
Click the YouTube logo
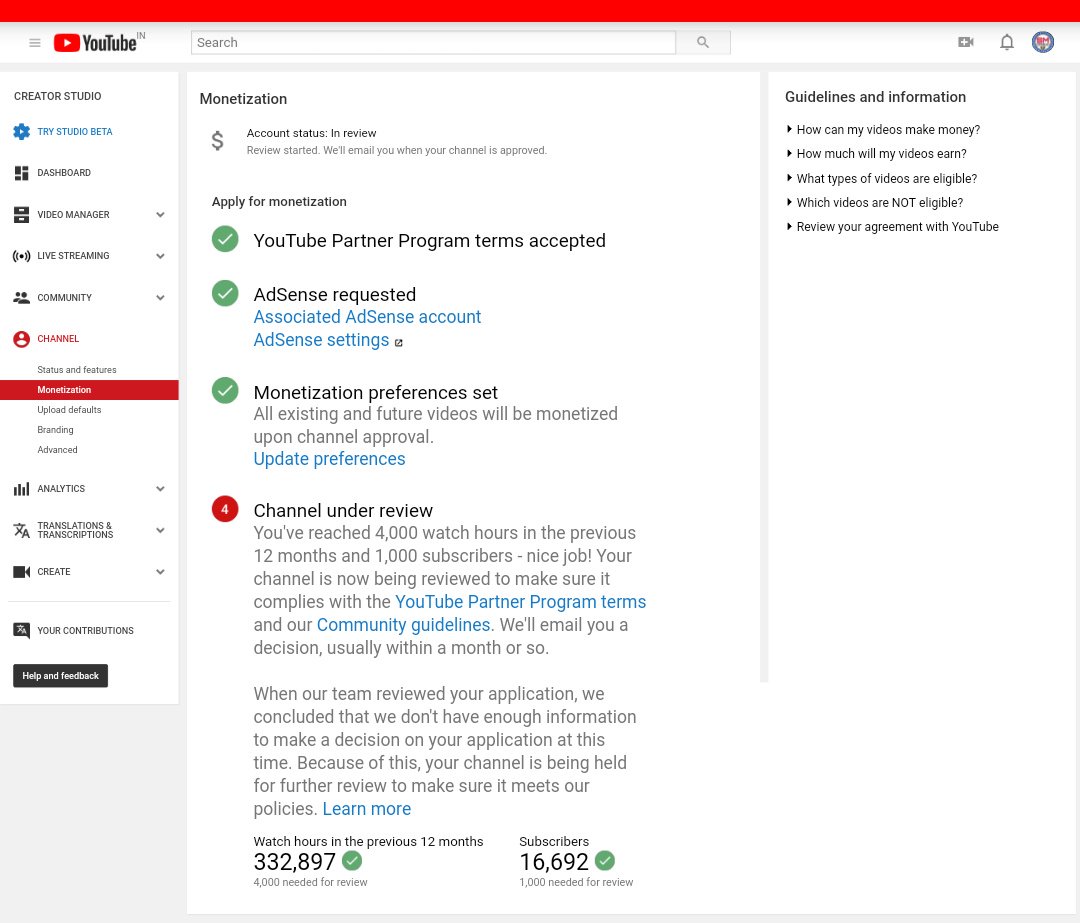(x=96, y=43)
